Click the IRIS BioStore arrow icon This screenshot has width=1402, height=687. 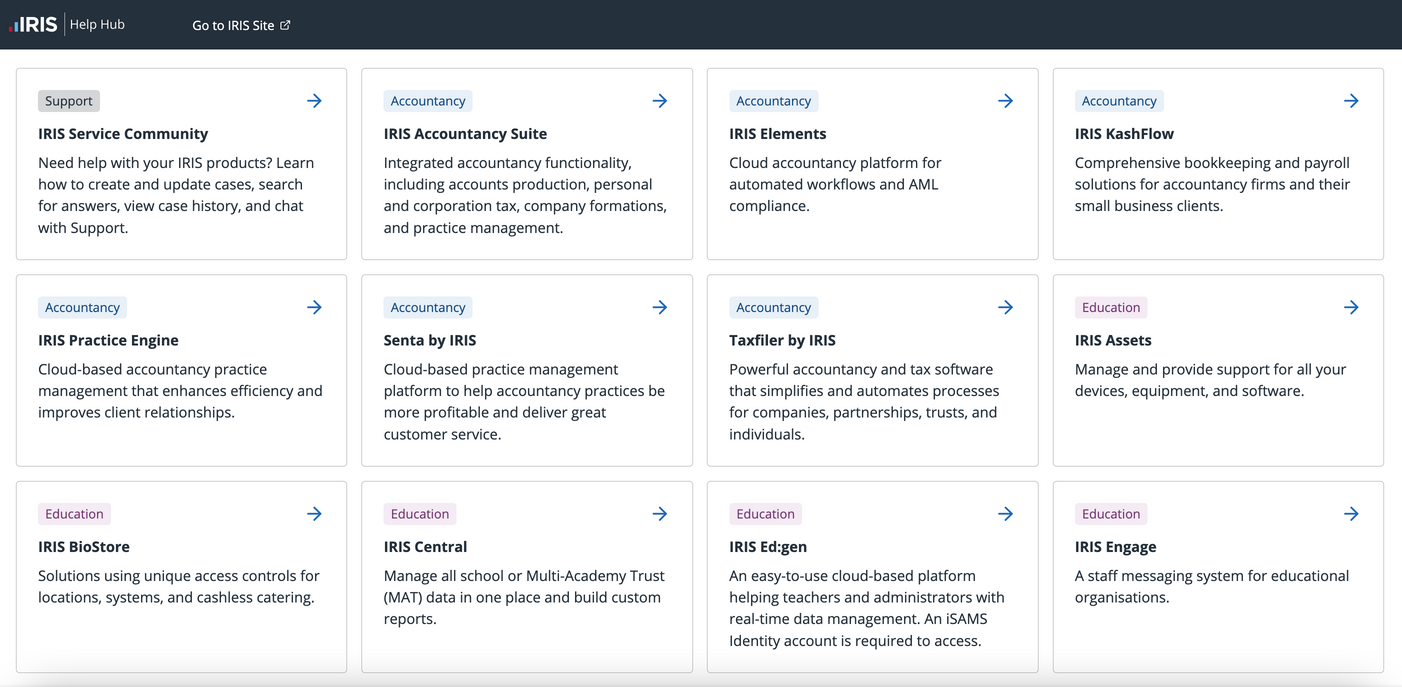tap(314, 514)
